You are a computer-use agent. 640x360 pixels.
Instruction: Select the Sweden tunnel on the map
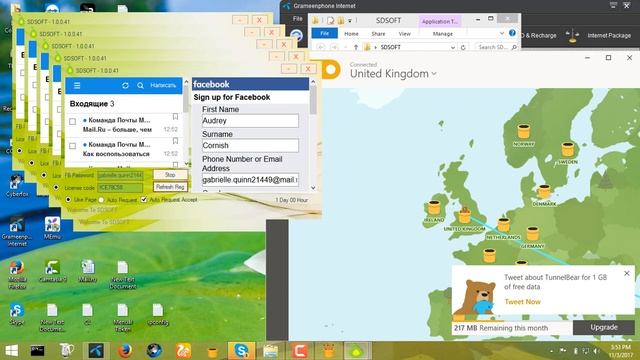pos(568,149)
